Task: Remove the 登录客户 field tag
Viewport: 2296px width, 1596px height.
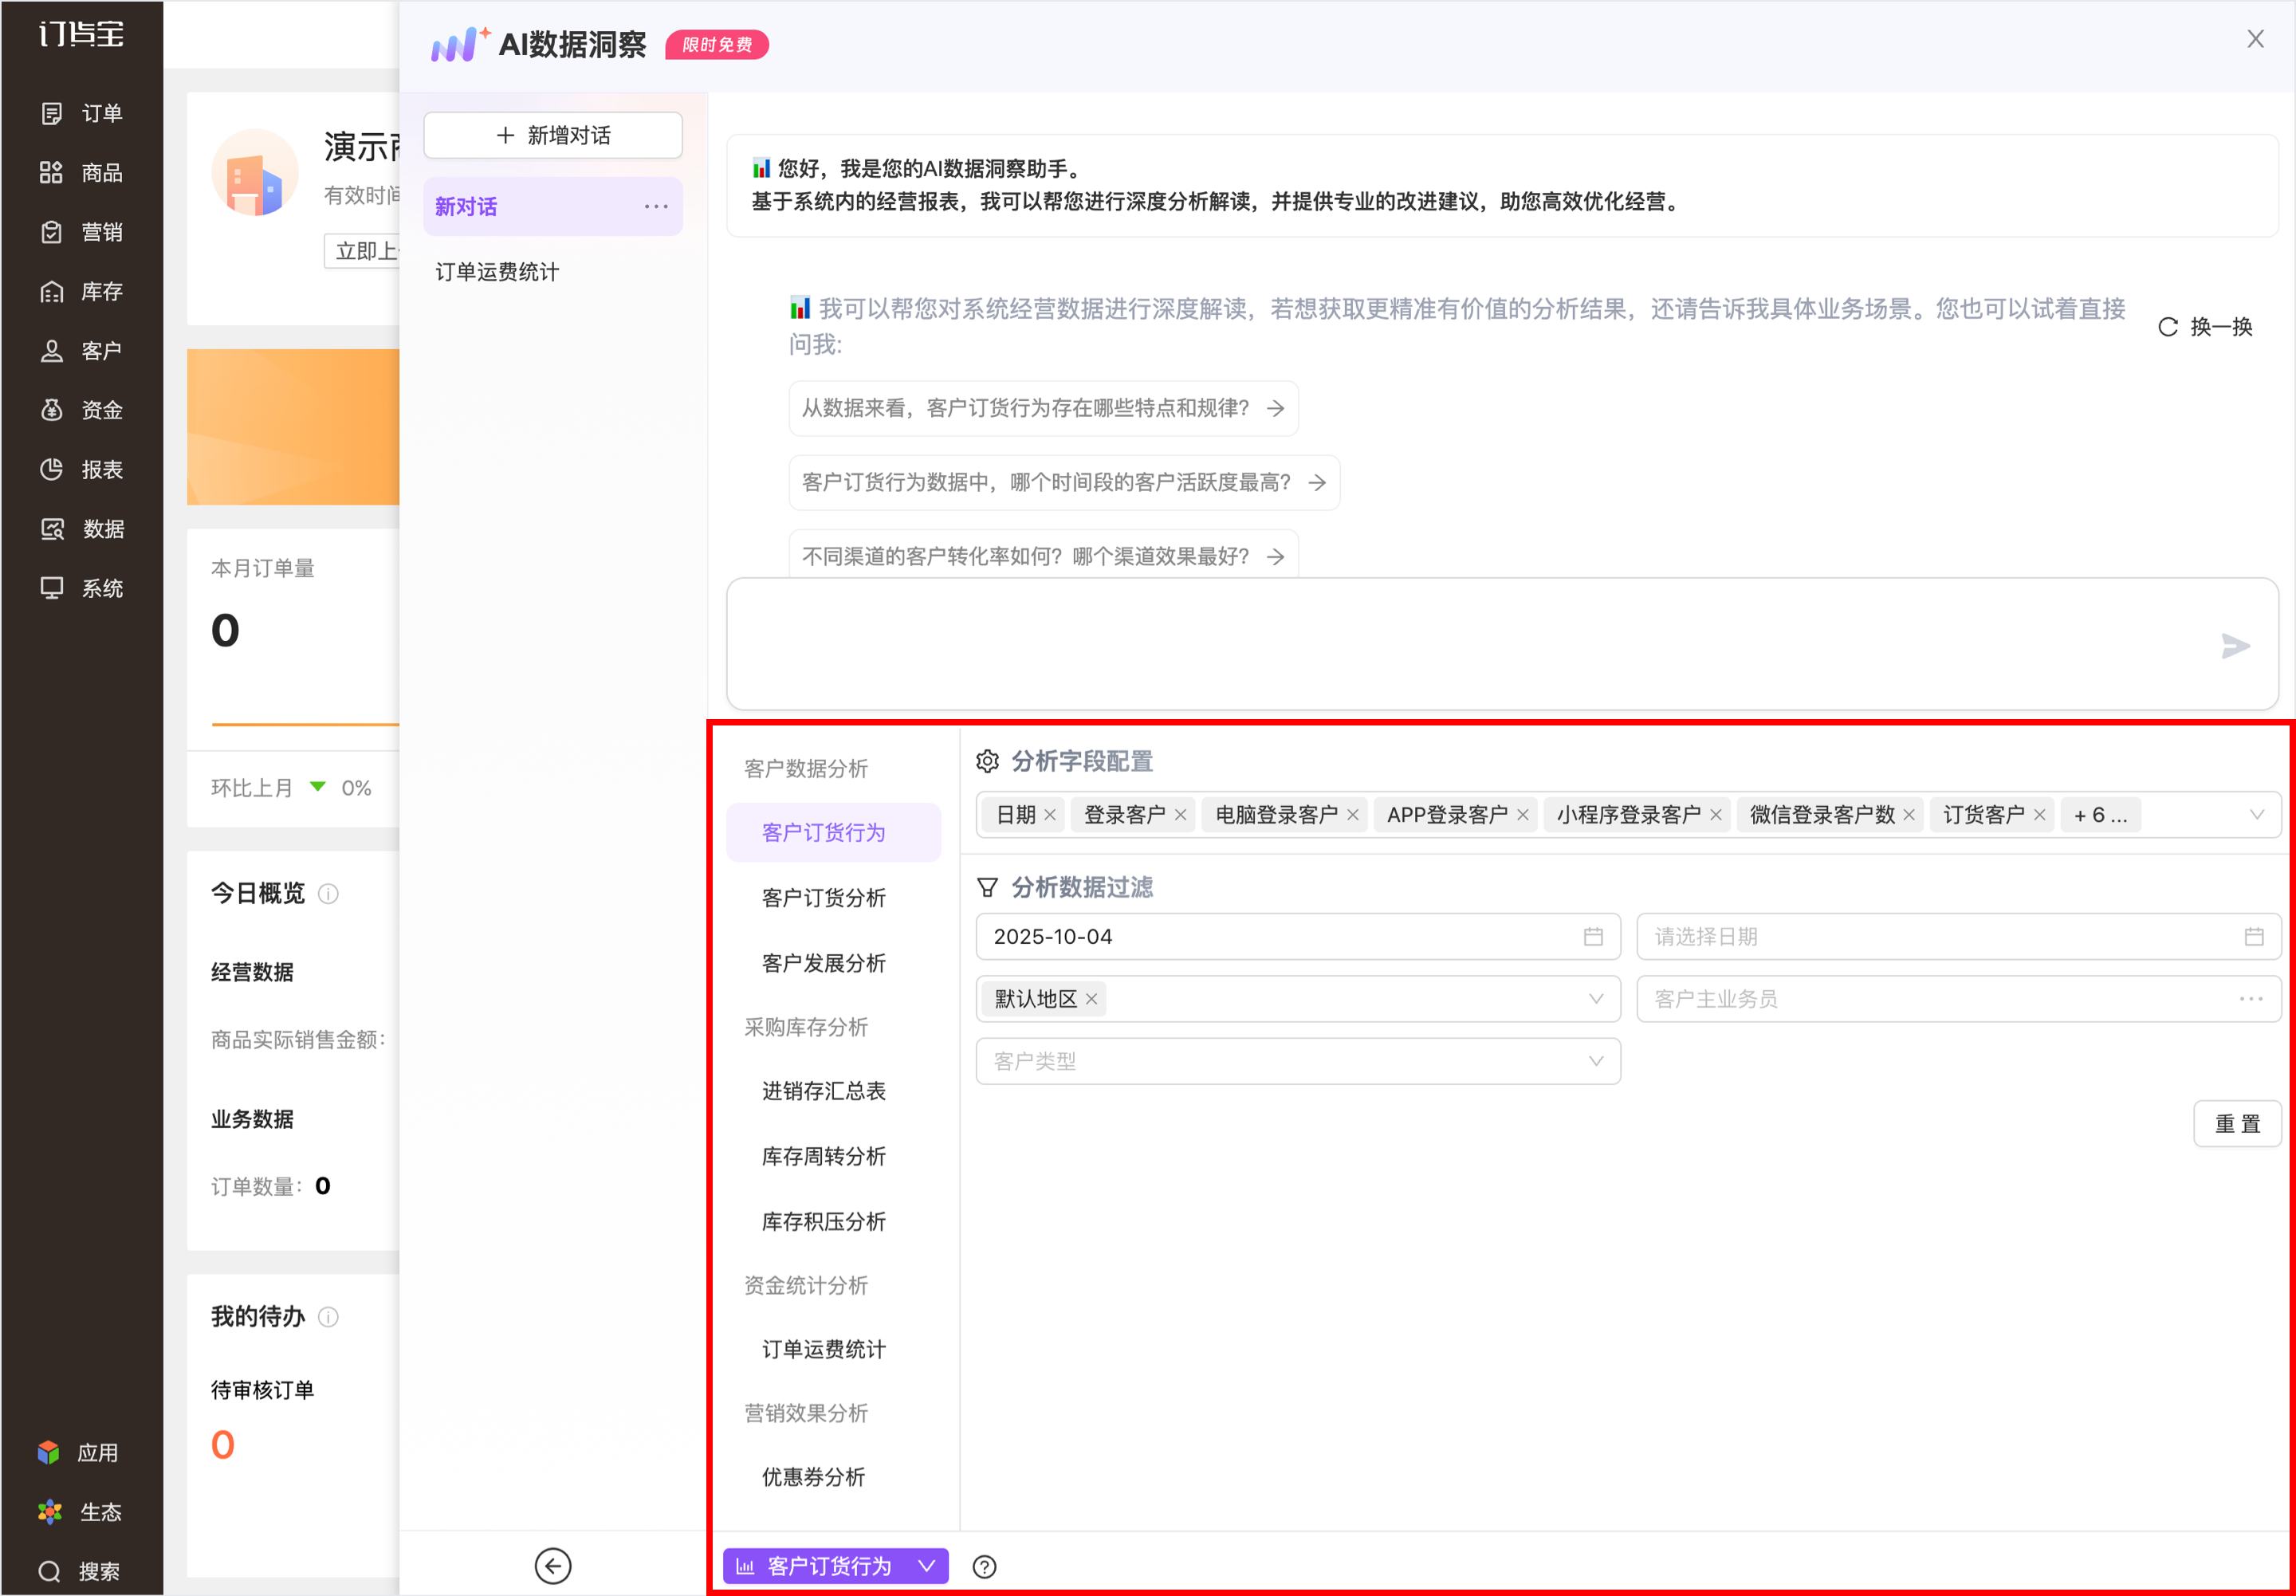Action: pyautogui.click(x=1180, y=815)
